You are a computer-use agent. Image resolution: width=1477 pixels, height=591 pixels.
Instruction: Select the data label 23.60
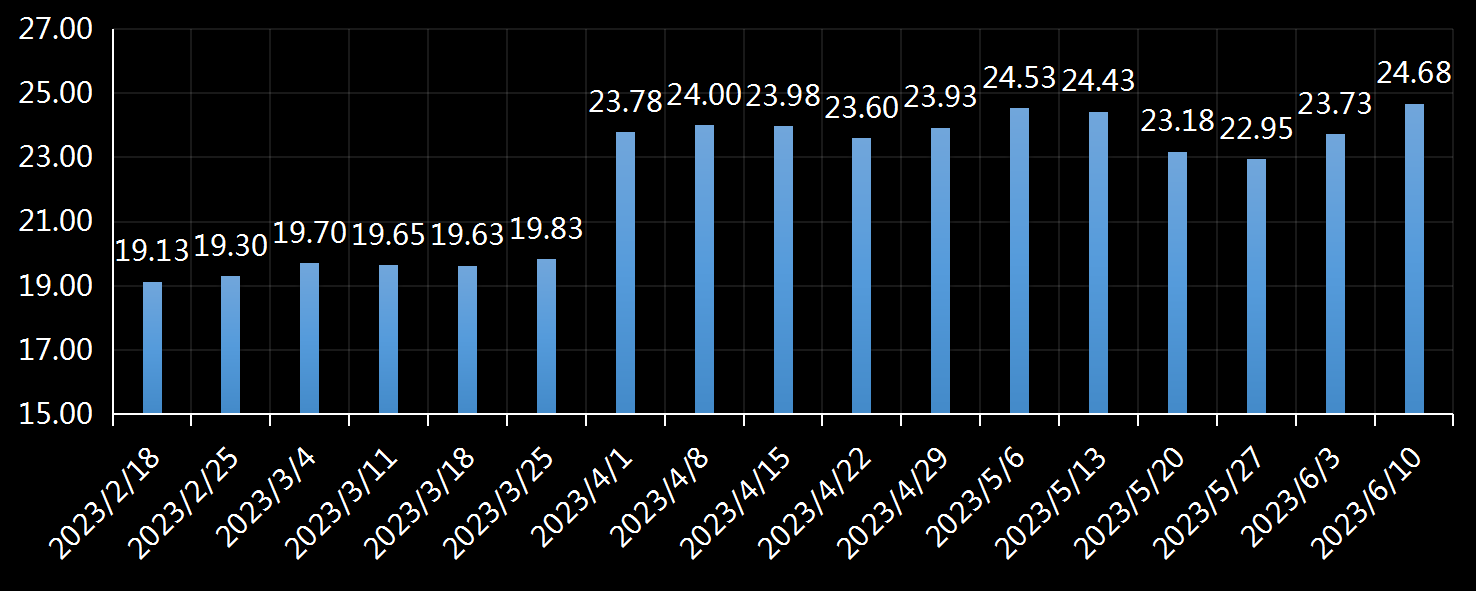(x=861, y=108)
